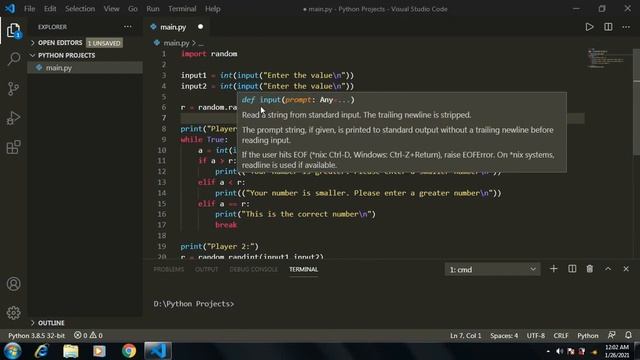Click breadcrumb main.py above editor
Screen dimensions: 640x360
(x=176, y=43)
